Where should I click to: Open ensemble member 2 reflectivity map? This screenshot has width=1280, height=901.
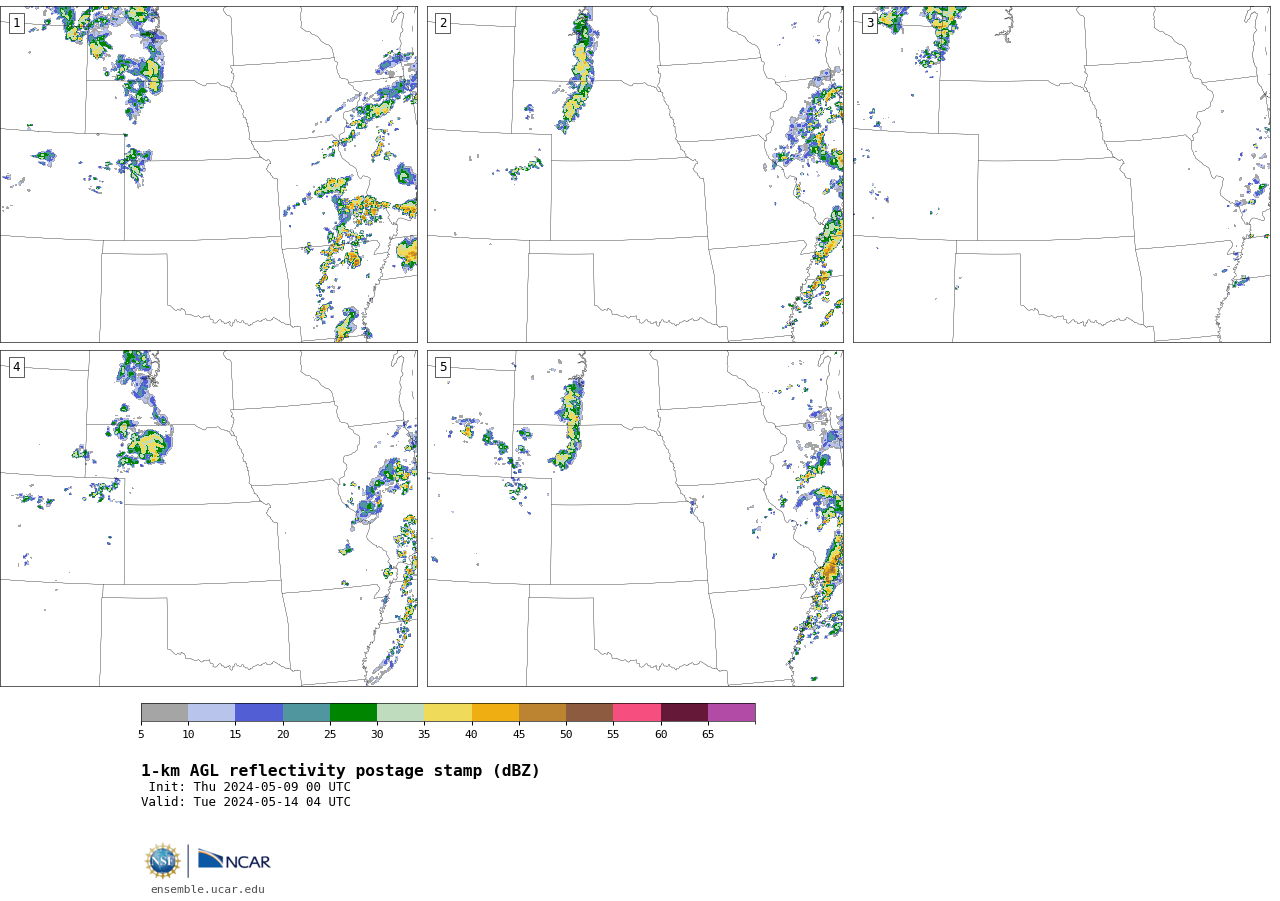point(635,174)
